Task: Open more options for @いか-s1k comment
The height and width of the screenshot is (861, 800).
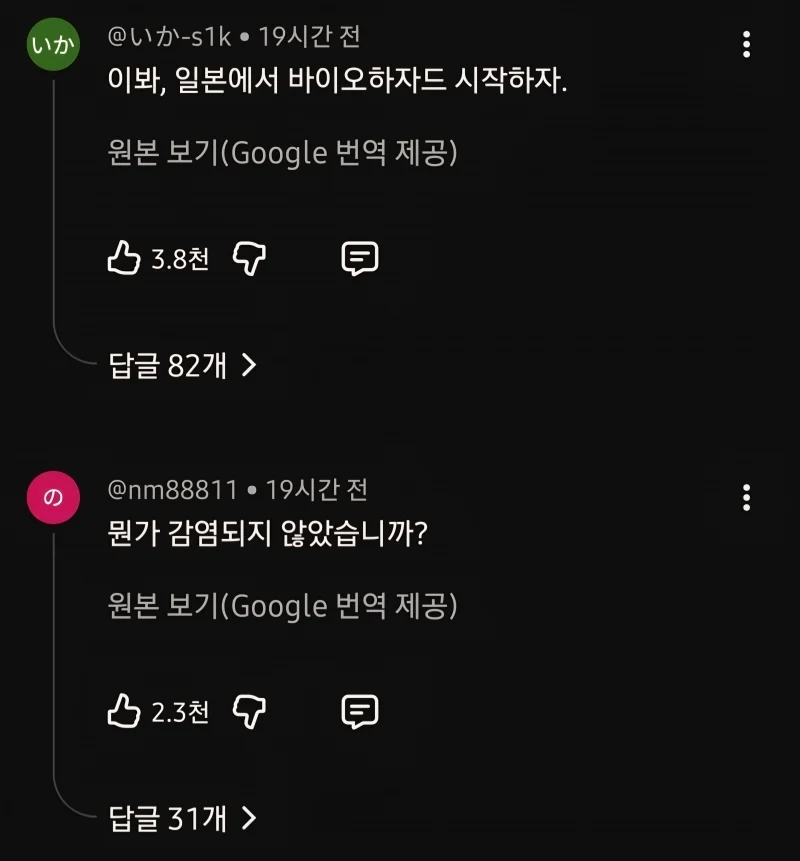Action: tap(746, 44)
